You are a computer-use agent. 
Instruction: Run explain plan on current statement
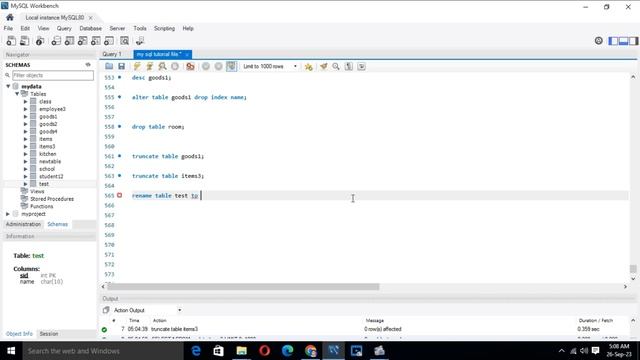162,66
